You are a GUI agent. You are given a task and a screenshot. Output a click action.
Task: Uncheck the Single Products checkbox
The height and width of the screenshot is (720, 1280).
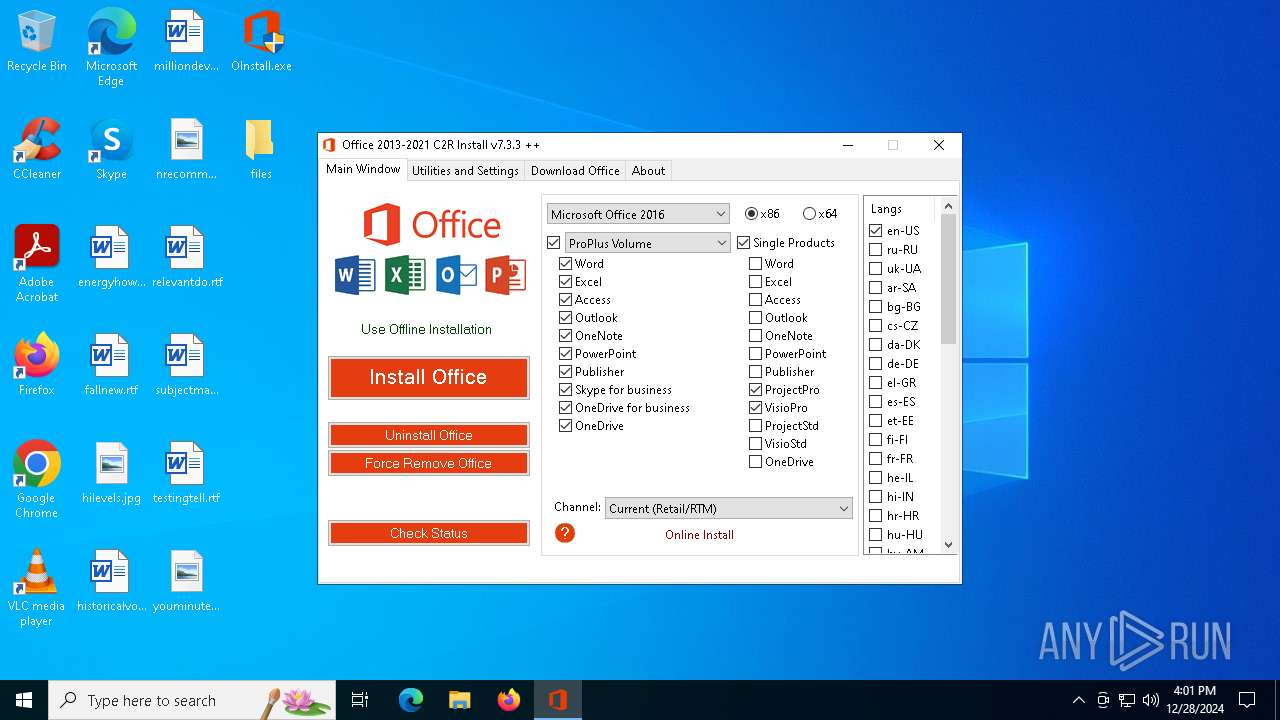tap(744, 242)
